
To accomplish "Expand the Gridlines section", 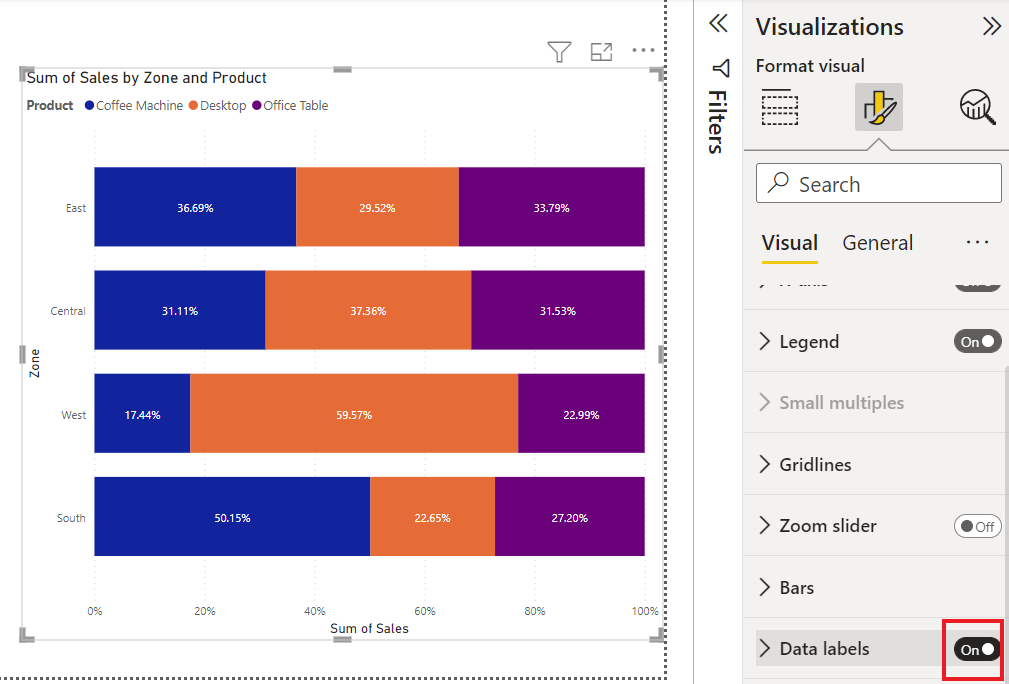I will [x=764, y=464].
